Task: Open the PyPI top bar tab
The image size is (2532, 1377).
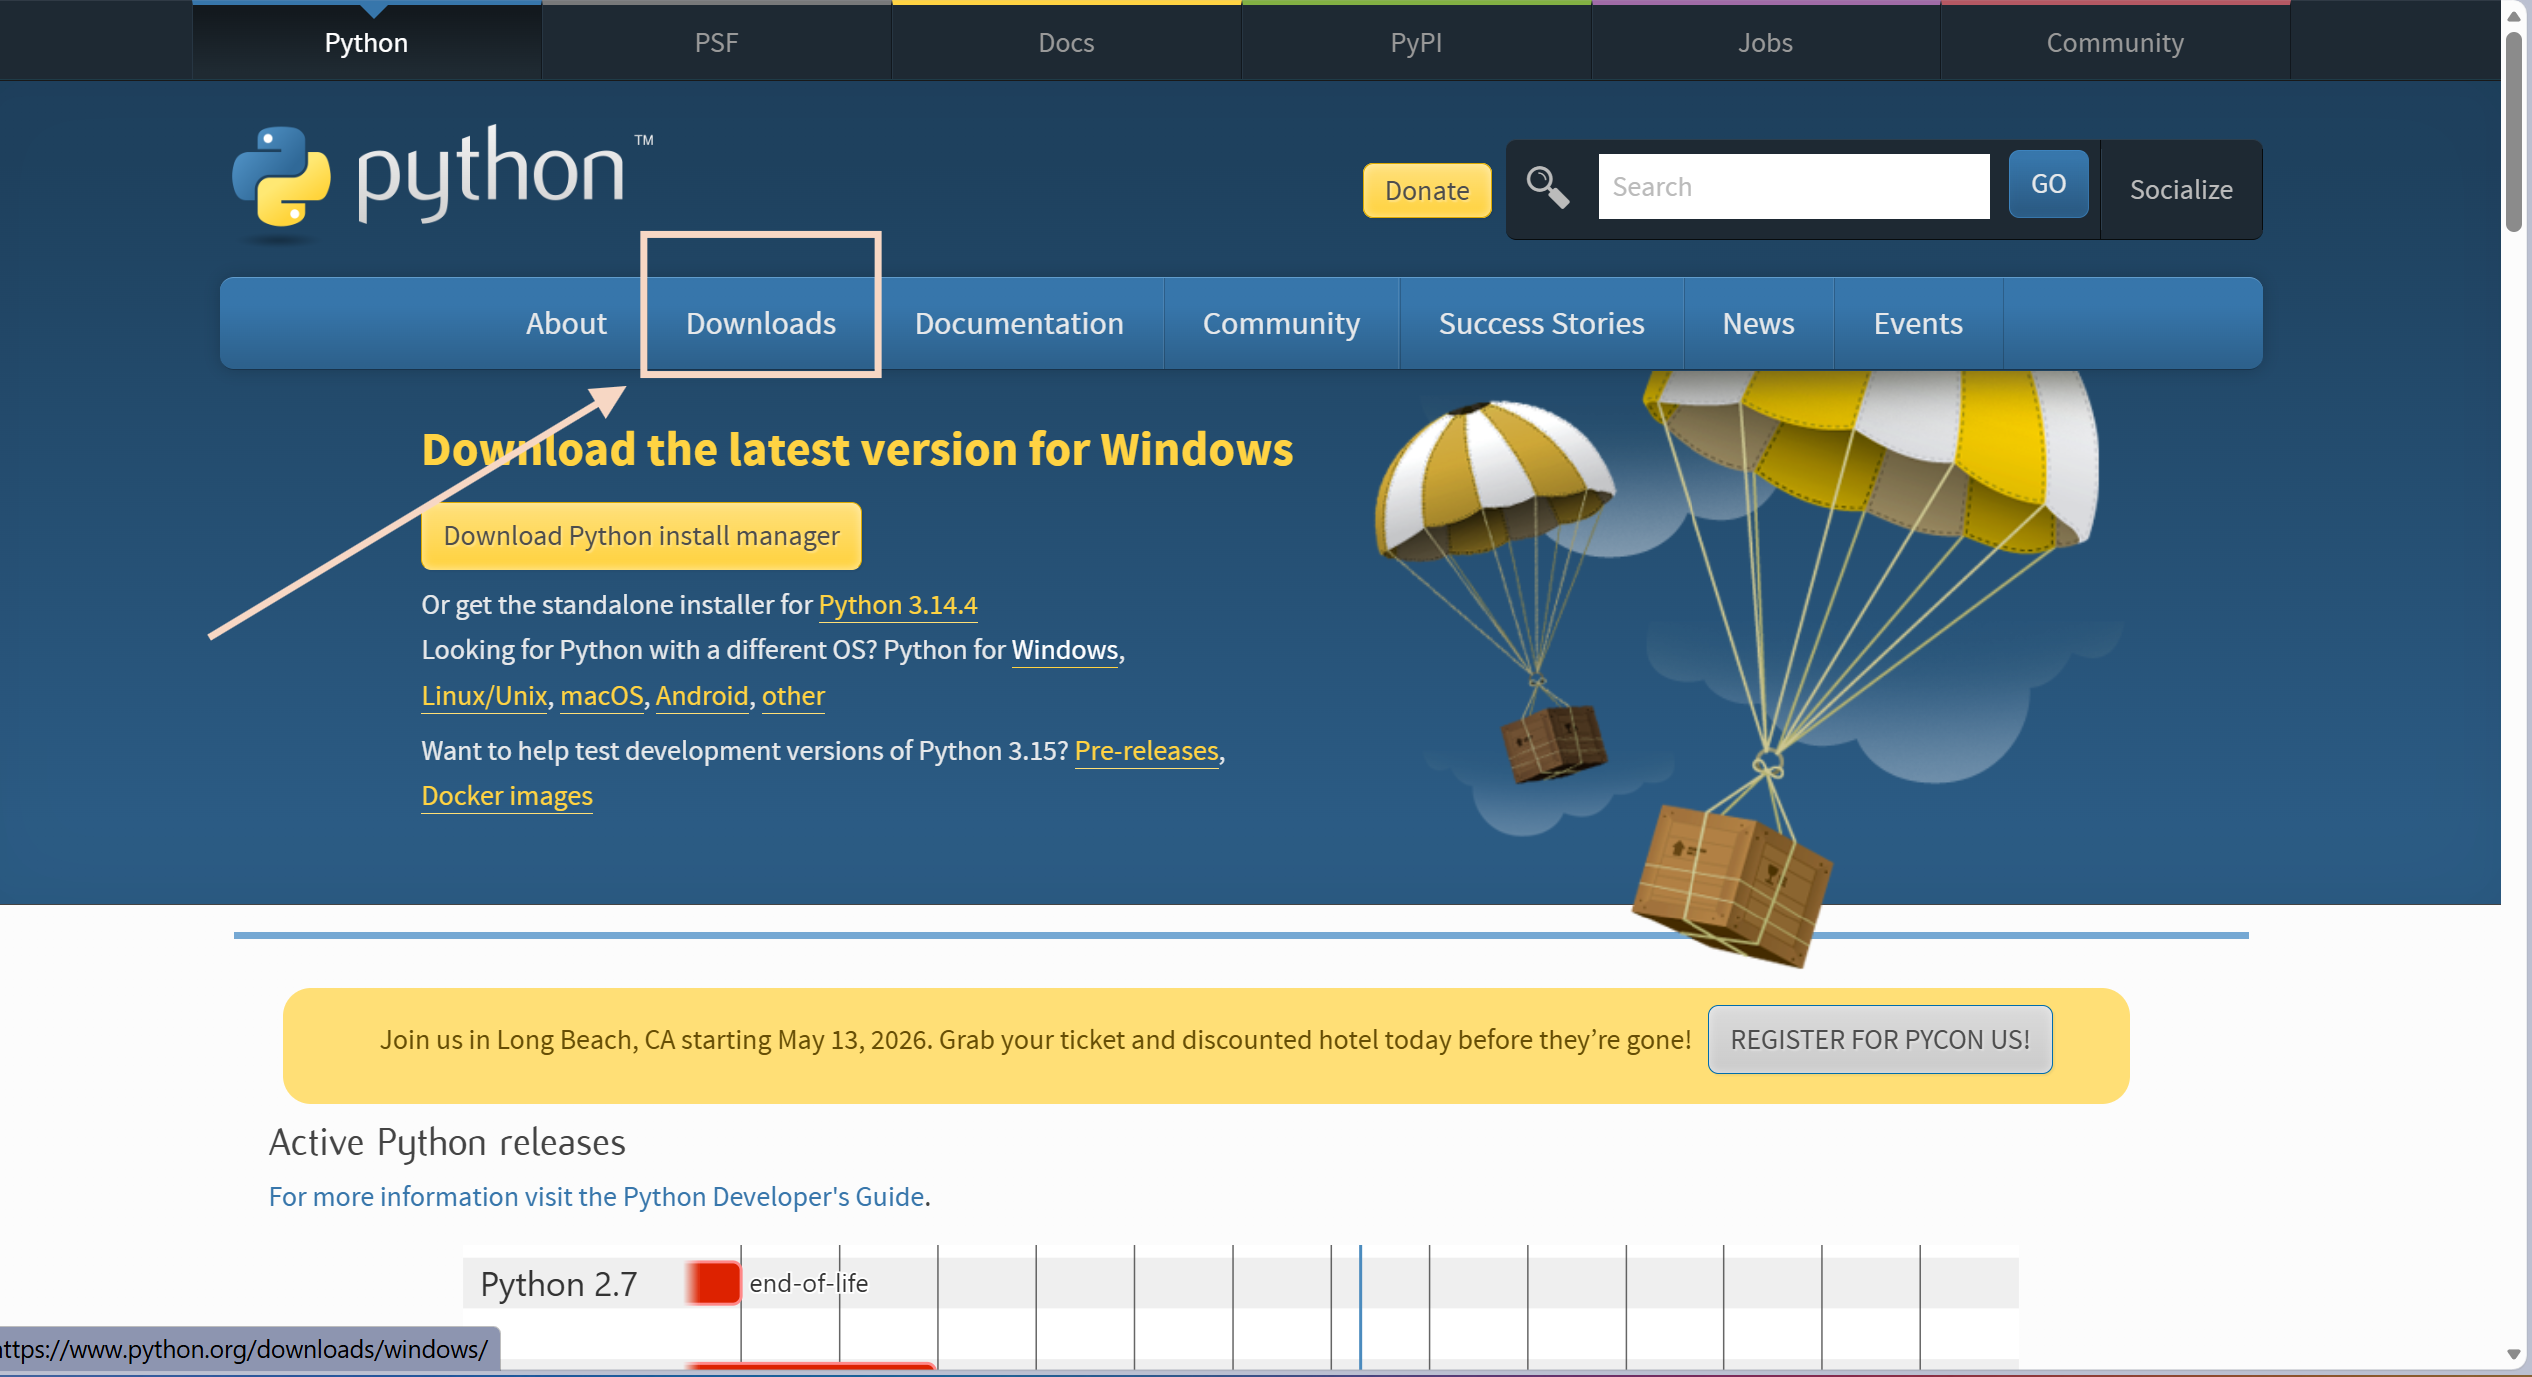Action: (x=1416, y=43)
